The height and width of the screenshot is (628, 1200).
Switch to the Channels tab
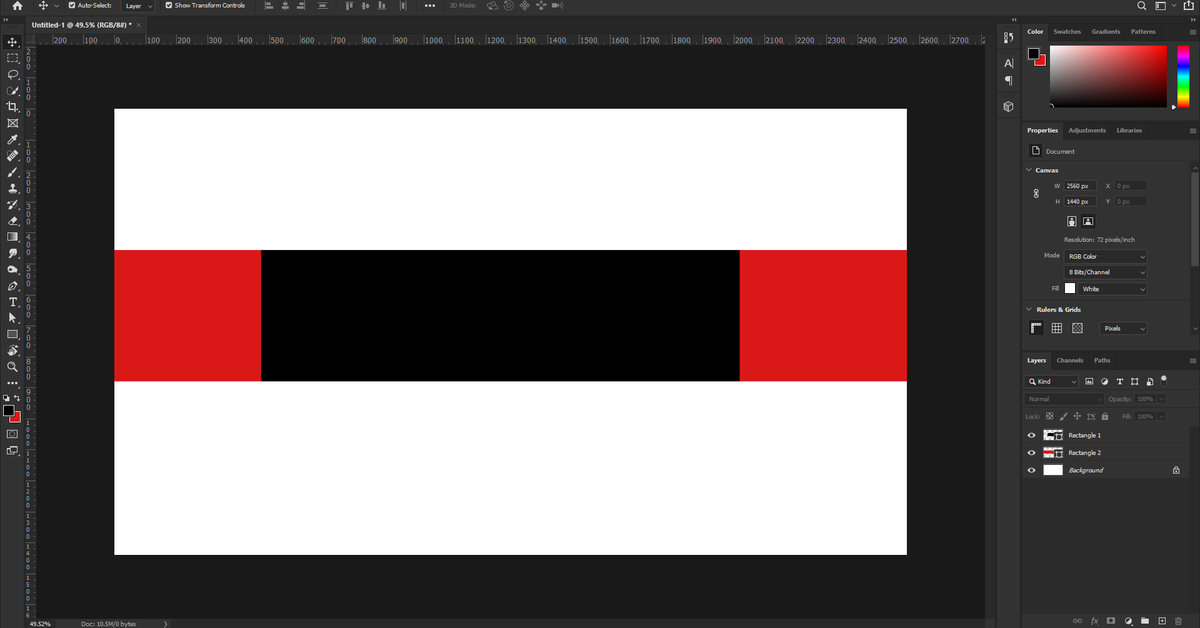click(x=1070, y=361)
